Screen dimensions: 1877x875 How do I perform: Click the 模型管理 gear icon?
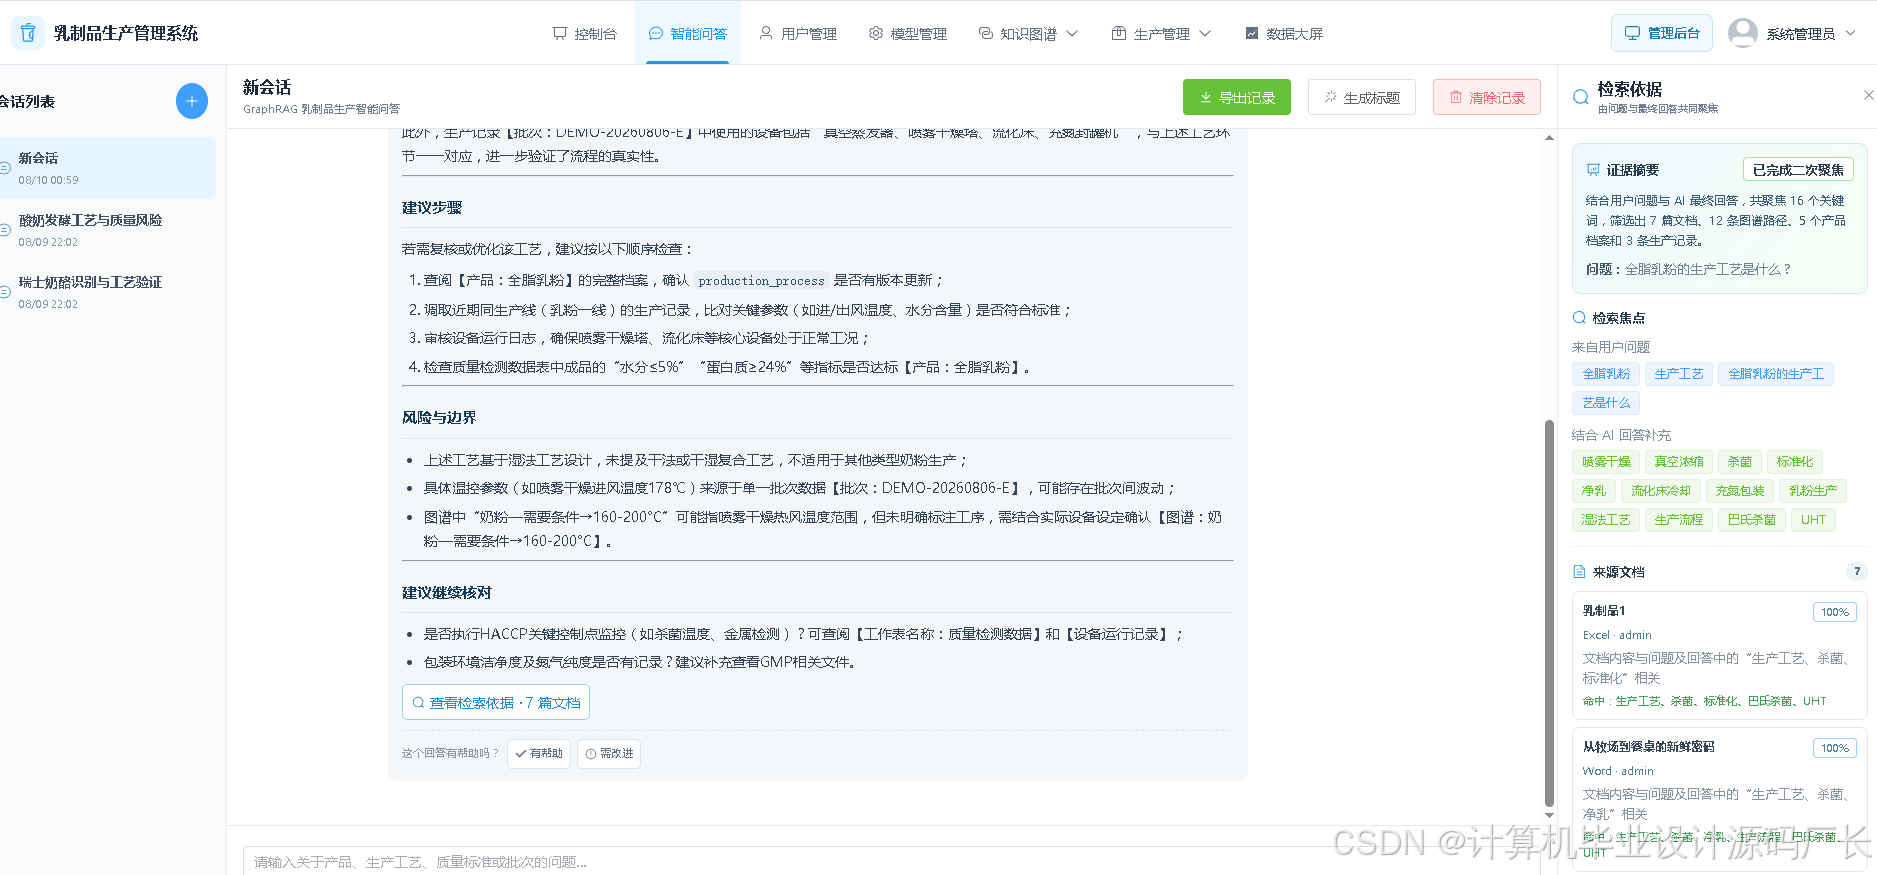click(x=876, y=33)
